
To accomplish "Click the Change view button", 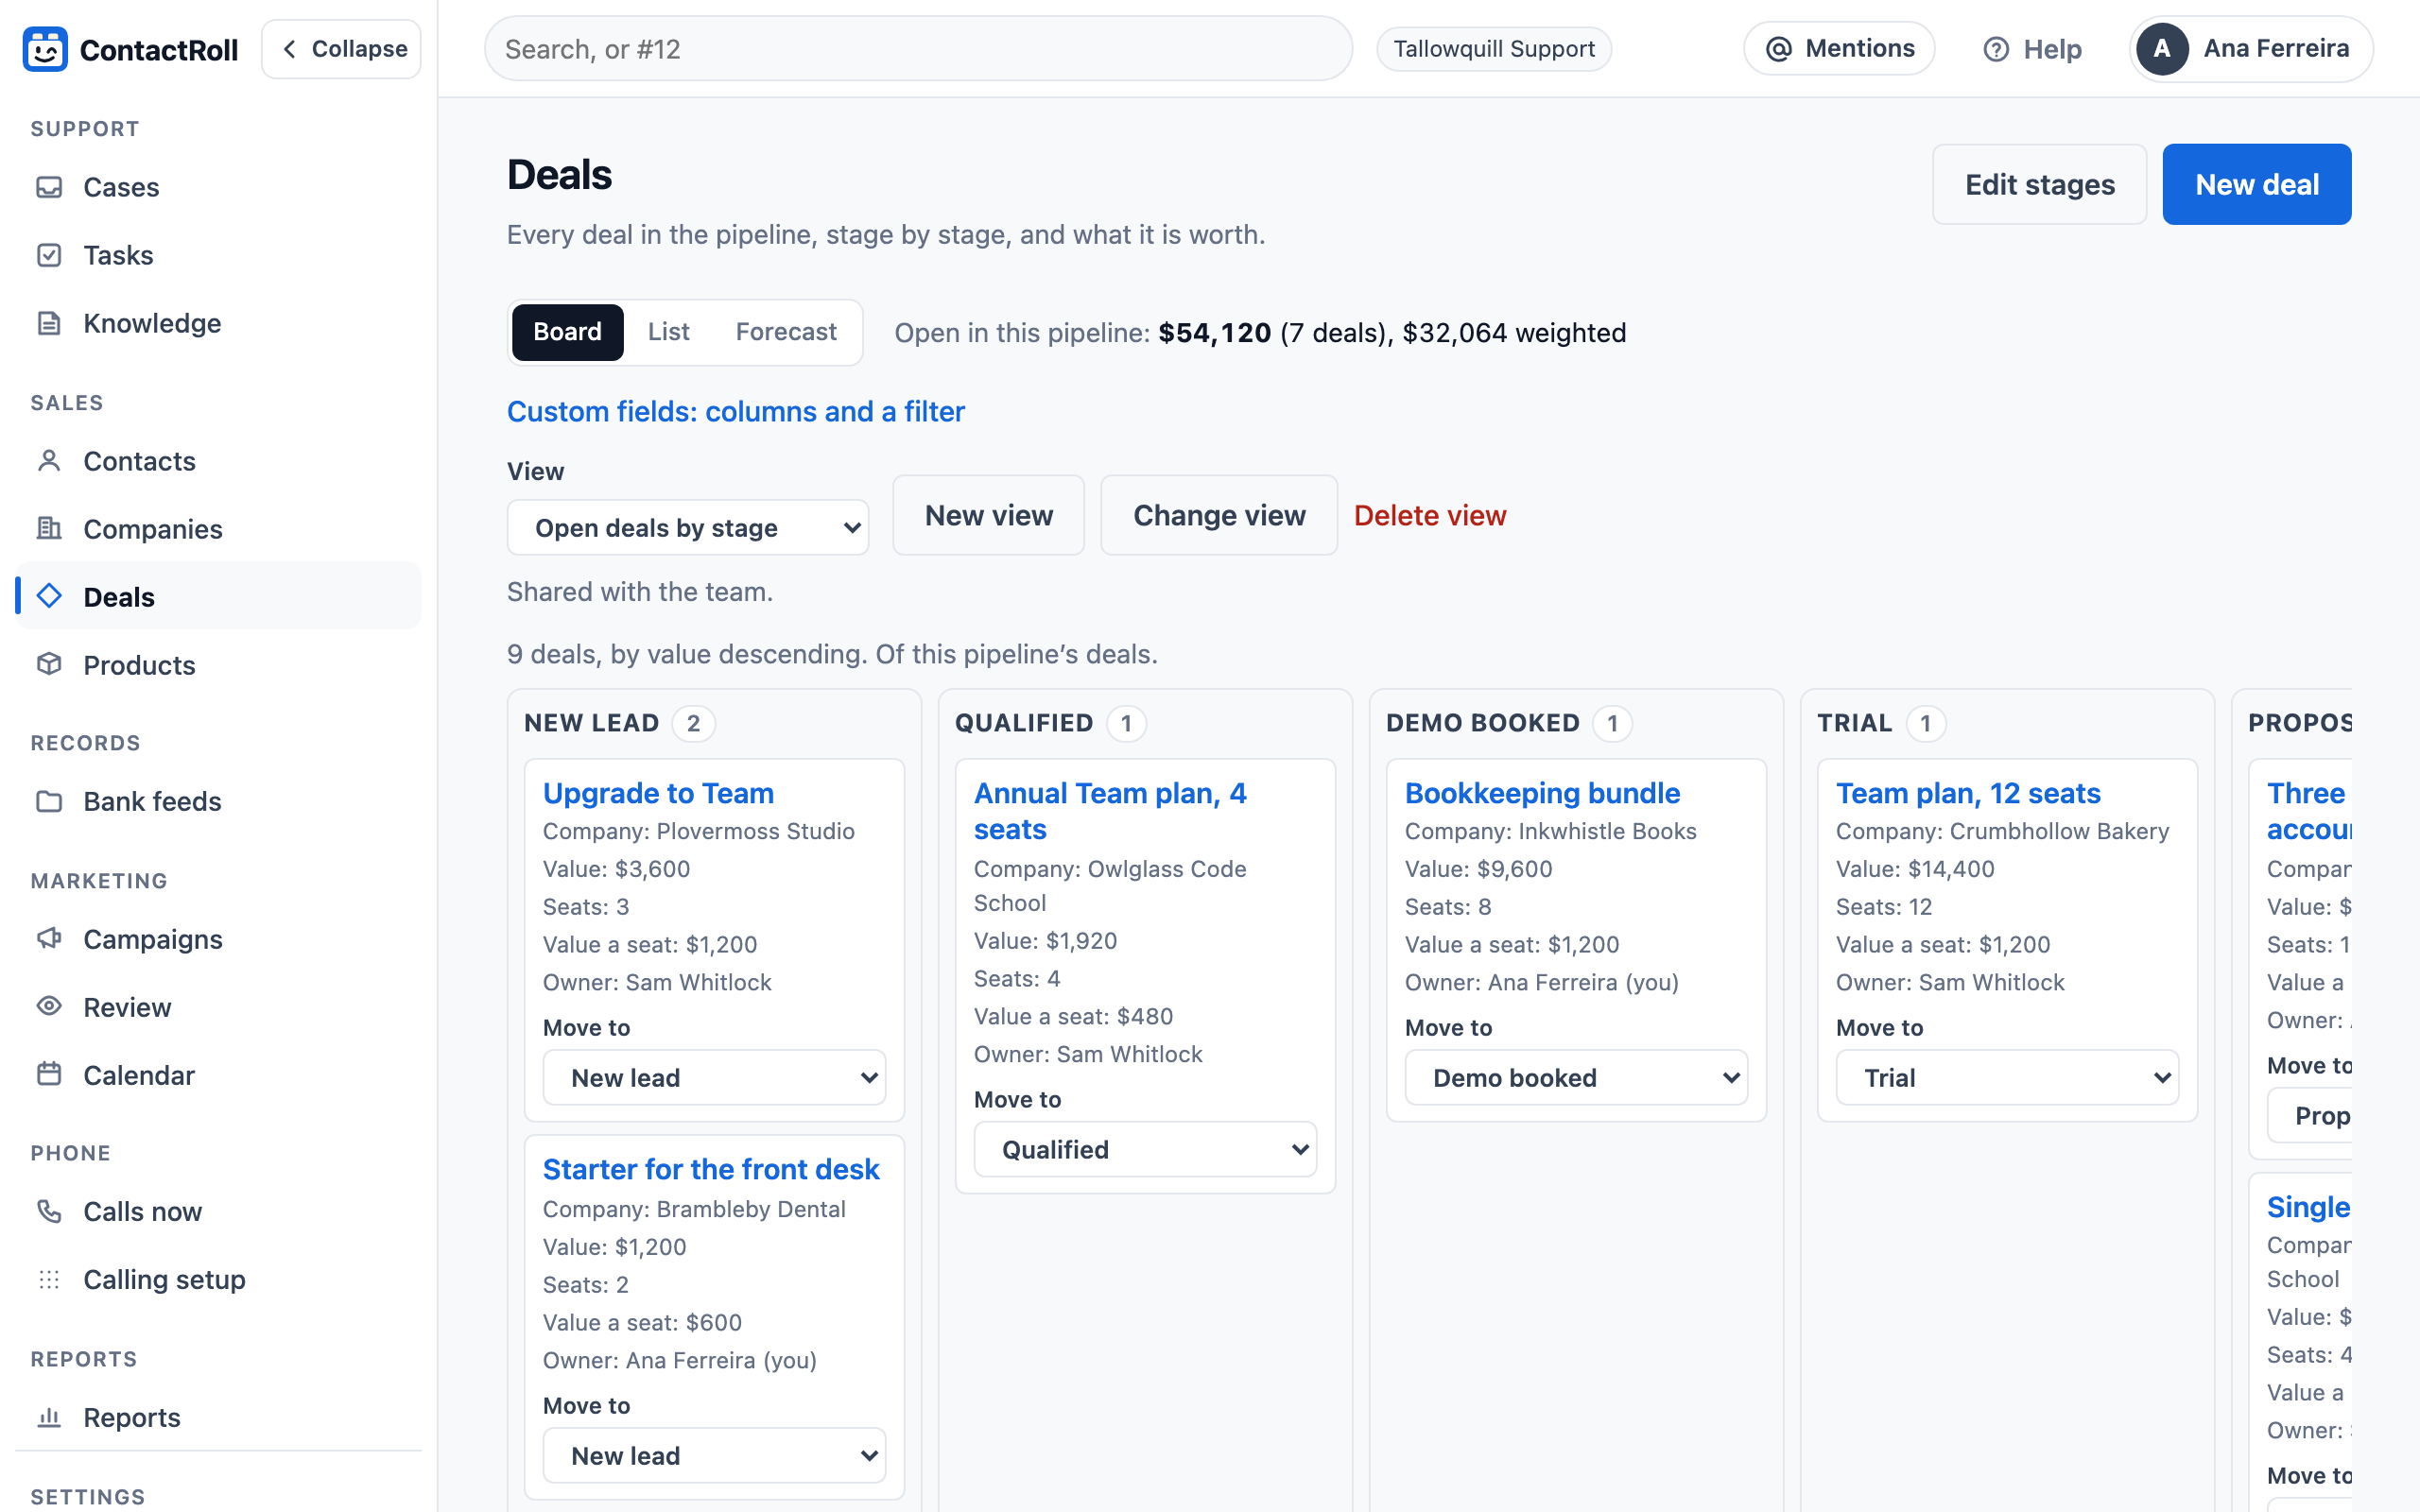I will pos(1219,515).
